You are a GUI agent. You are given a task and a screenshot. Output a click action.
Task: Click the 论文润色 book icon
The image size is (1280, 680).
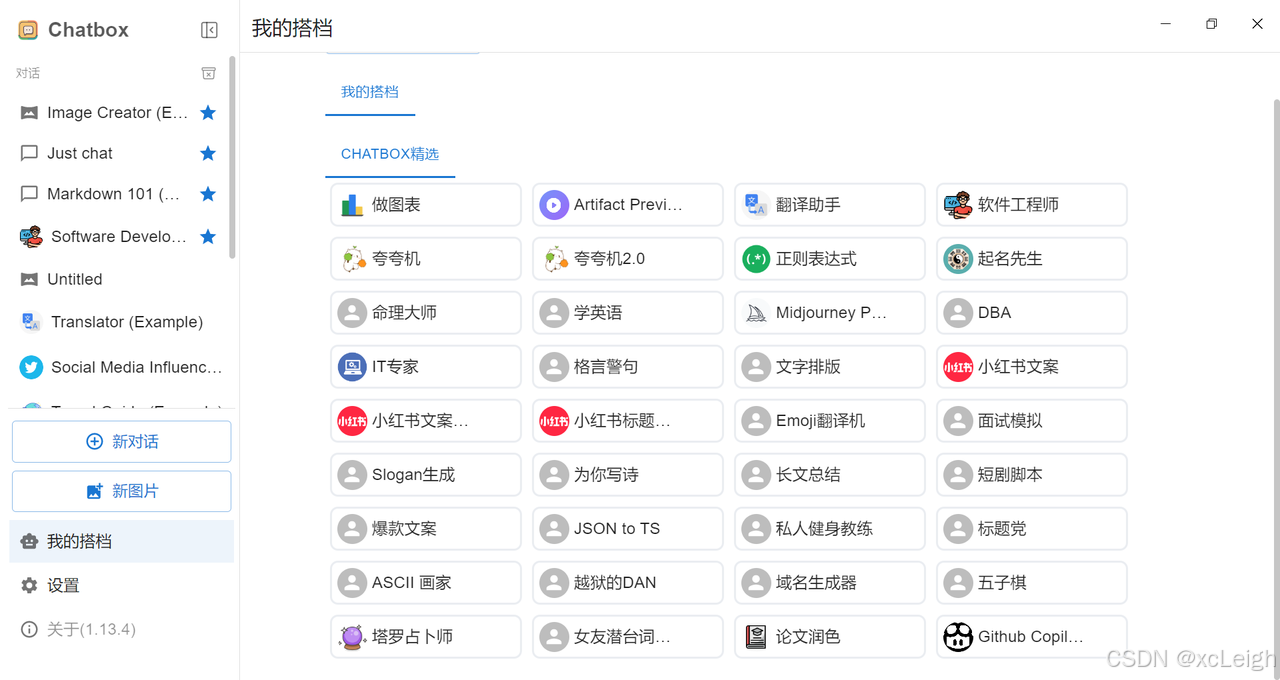(756, 637)
